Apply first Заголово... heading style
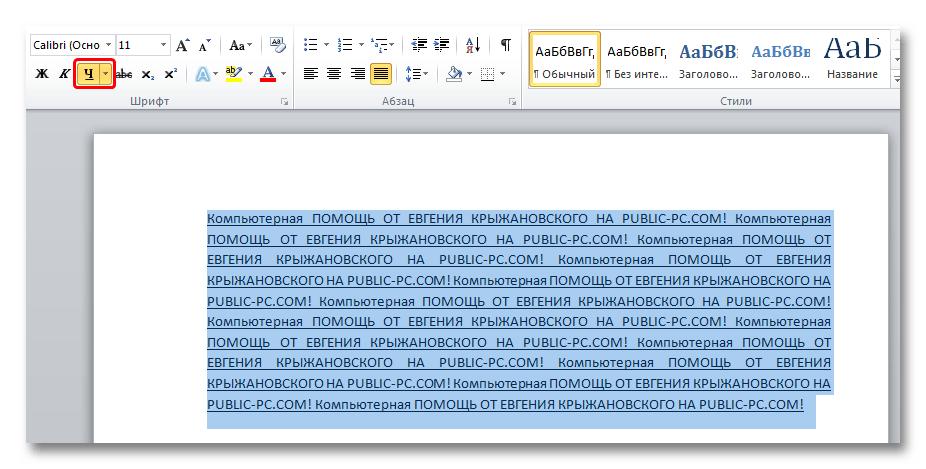 (708, 60)
